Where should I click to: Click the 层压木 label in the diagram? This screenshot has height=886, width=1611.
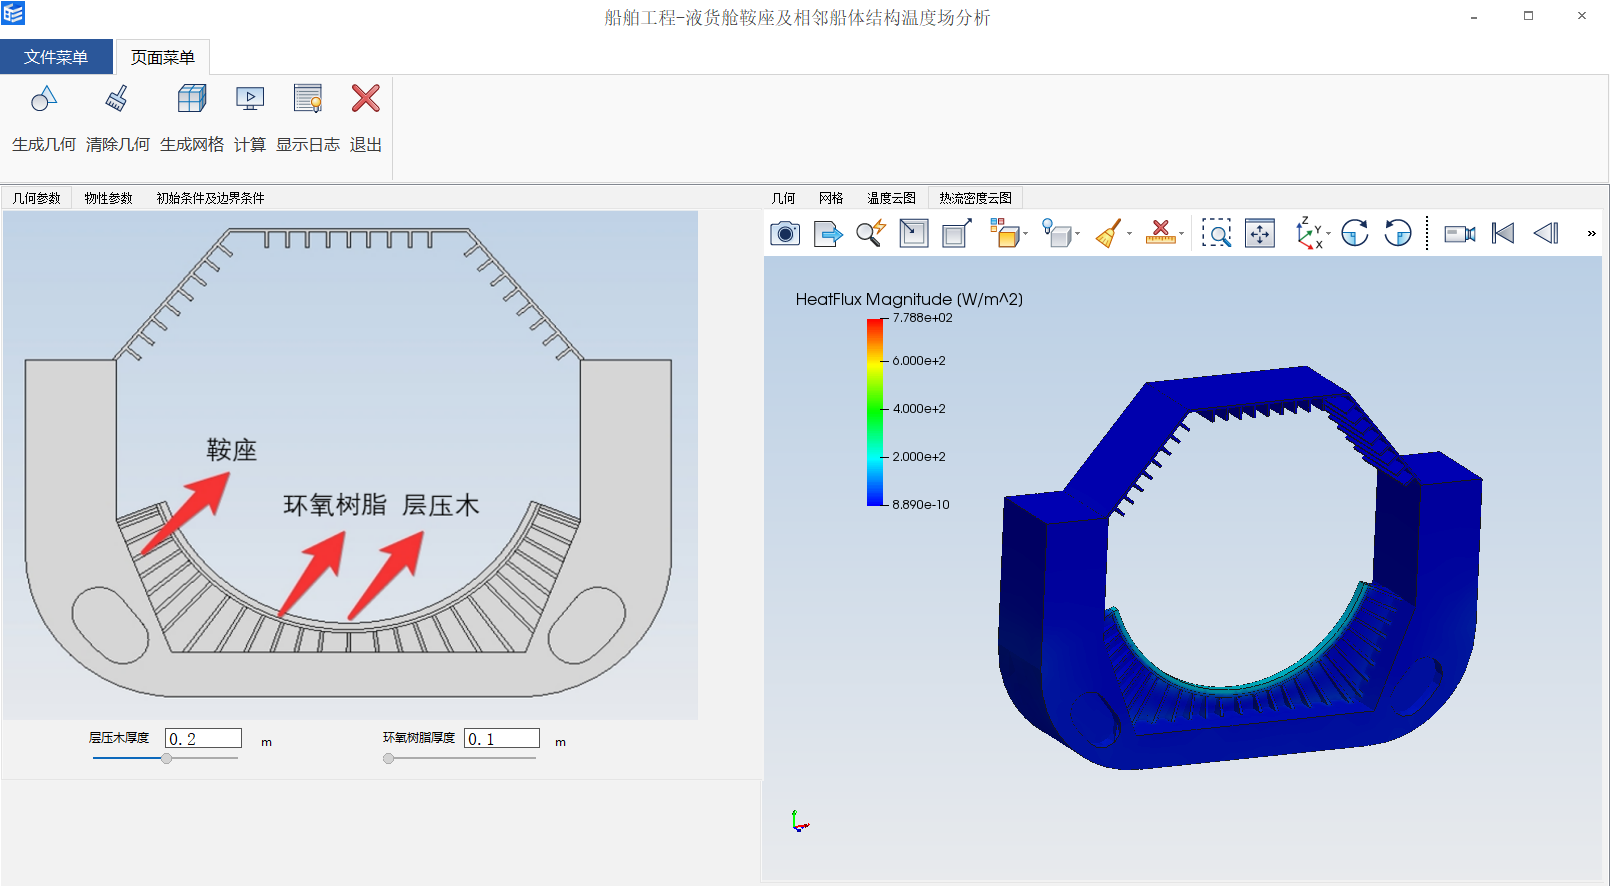point(440,505)
